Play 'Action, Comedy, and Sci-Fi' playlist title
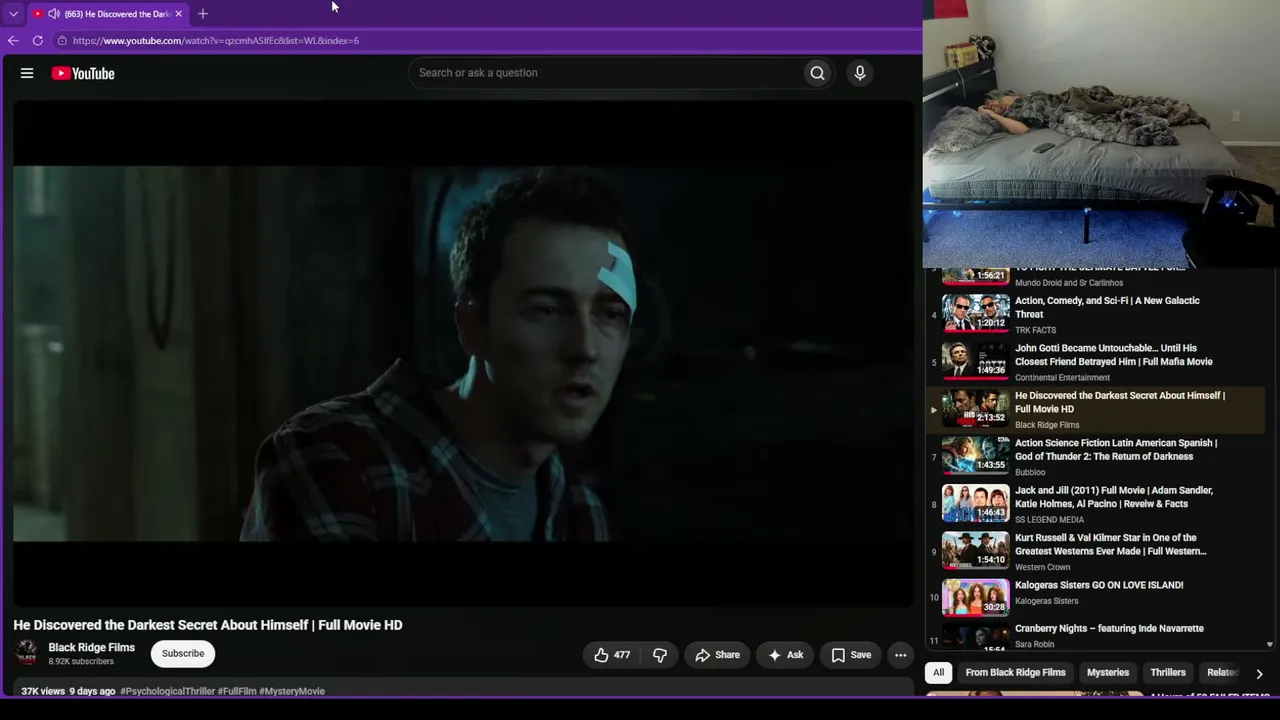The width and height of the screenshot is (1280, 720). pyautogui.click(x=1107, y=307)
